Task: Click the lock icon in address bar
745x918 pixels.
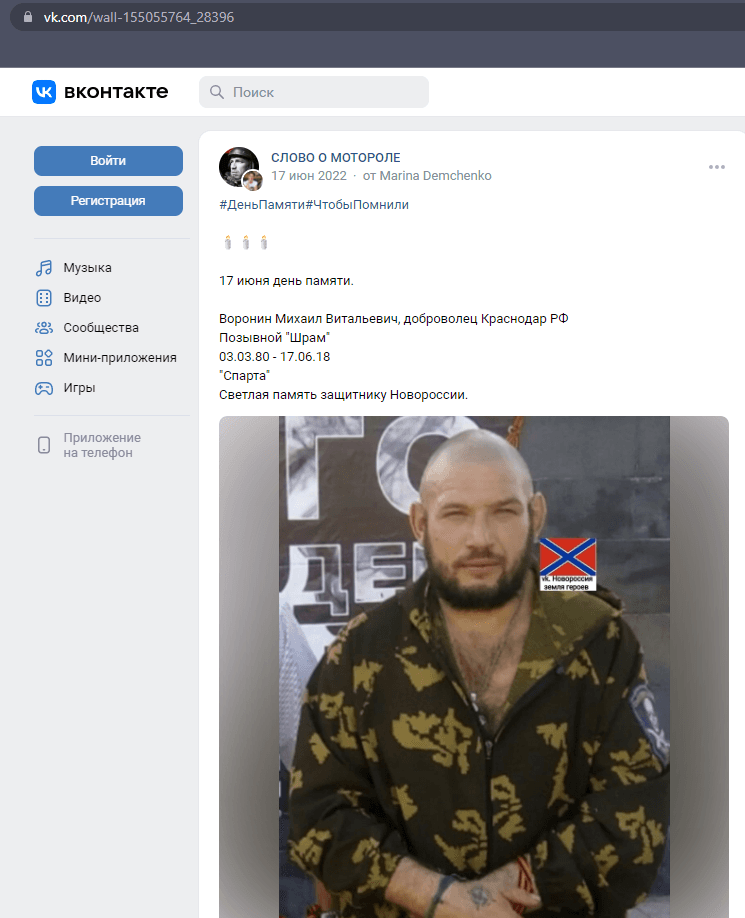Action: 28,17
